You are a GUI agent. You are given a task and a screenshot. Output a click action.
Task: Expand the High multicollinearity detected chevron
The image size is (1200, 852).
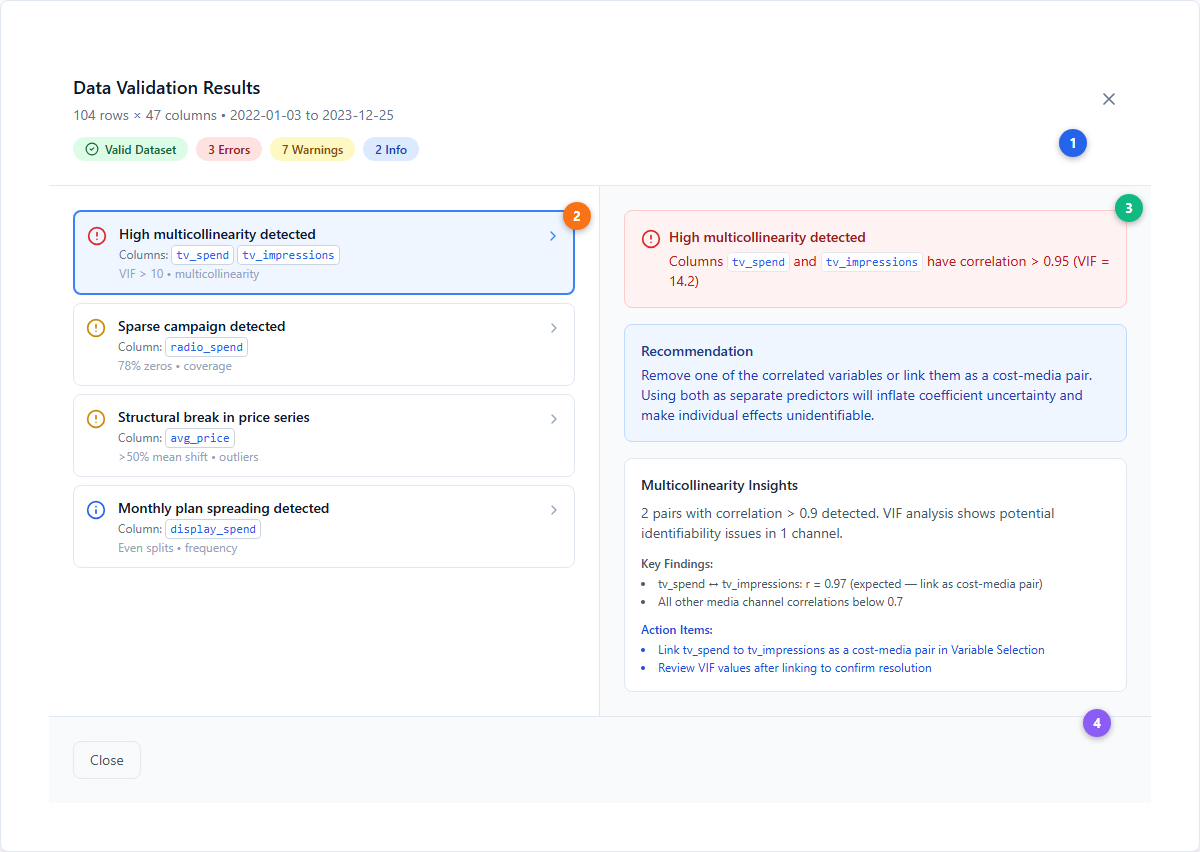(x=553, y=237)
